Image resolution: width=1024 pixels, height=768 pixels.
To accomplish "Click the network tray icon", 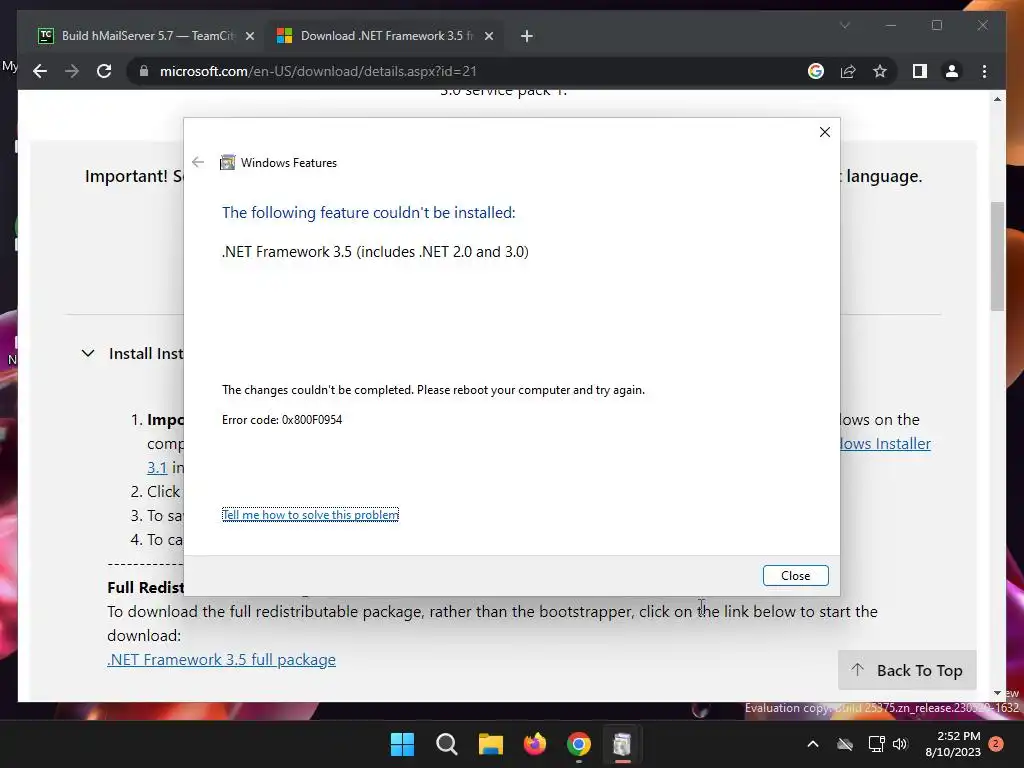I will pyautogui.click(x=876, y=744).
